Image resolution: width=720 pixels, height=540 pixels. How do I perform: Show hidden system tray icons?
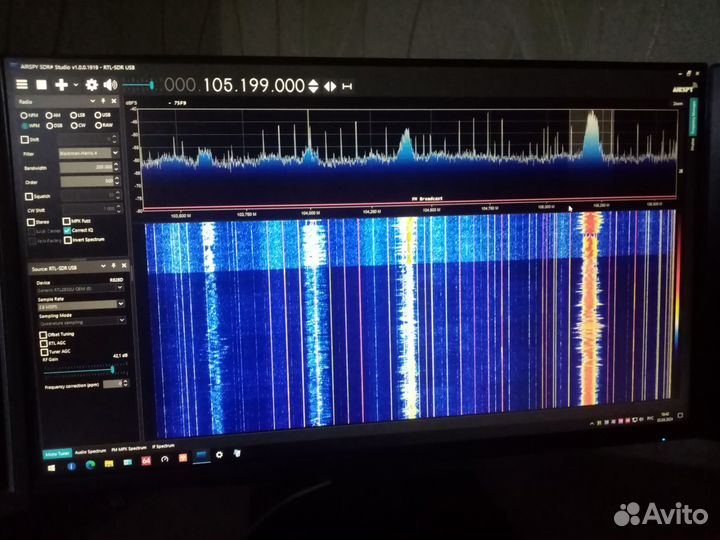592,422
